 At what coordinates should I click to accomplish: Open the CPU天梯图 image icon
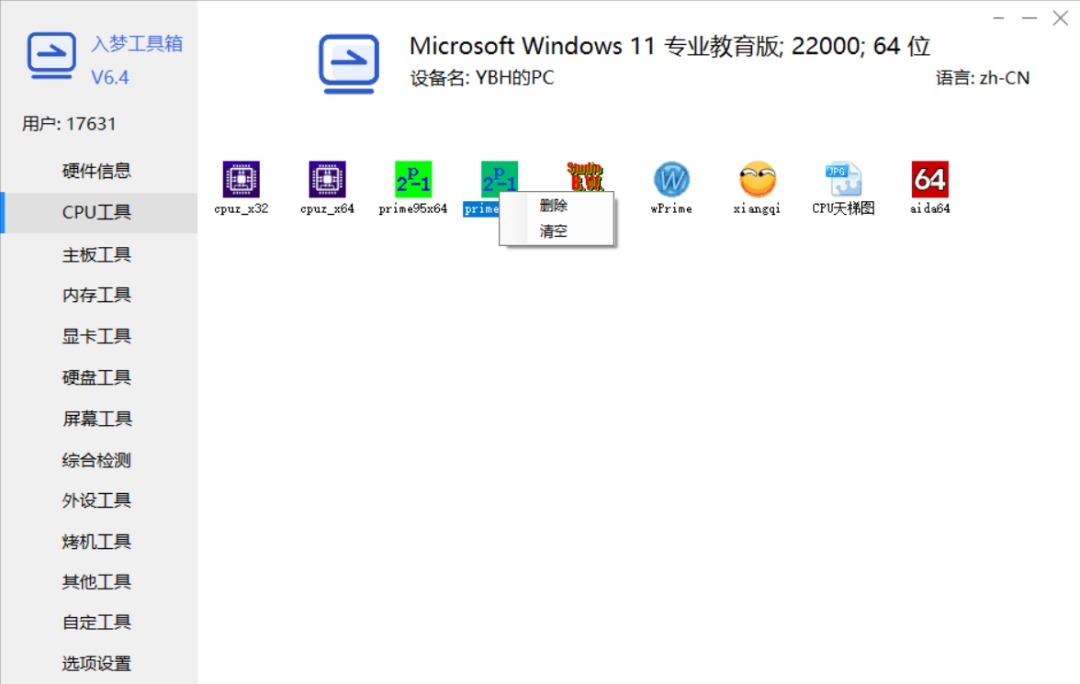point(844,179)
